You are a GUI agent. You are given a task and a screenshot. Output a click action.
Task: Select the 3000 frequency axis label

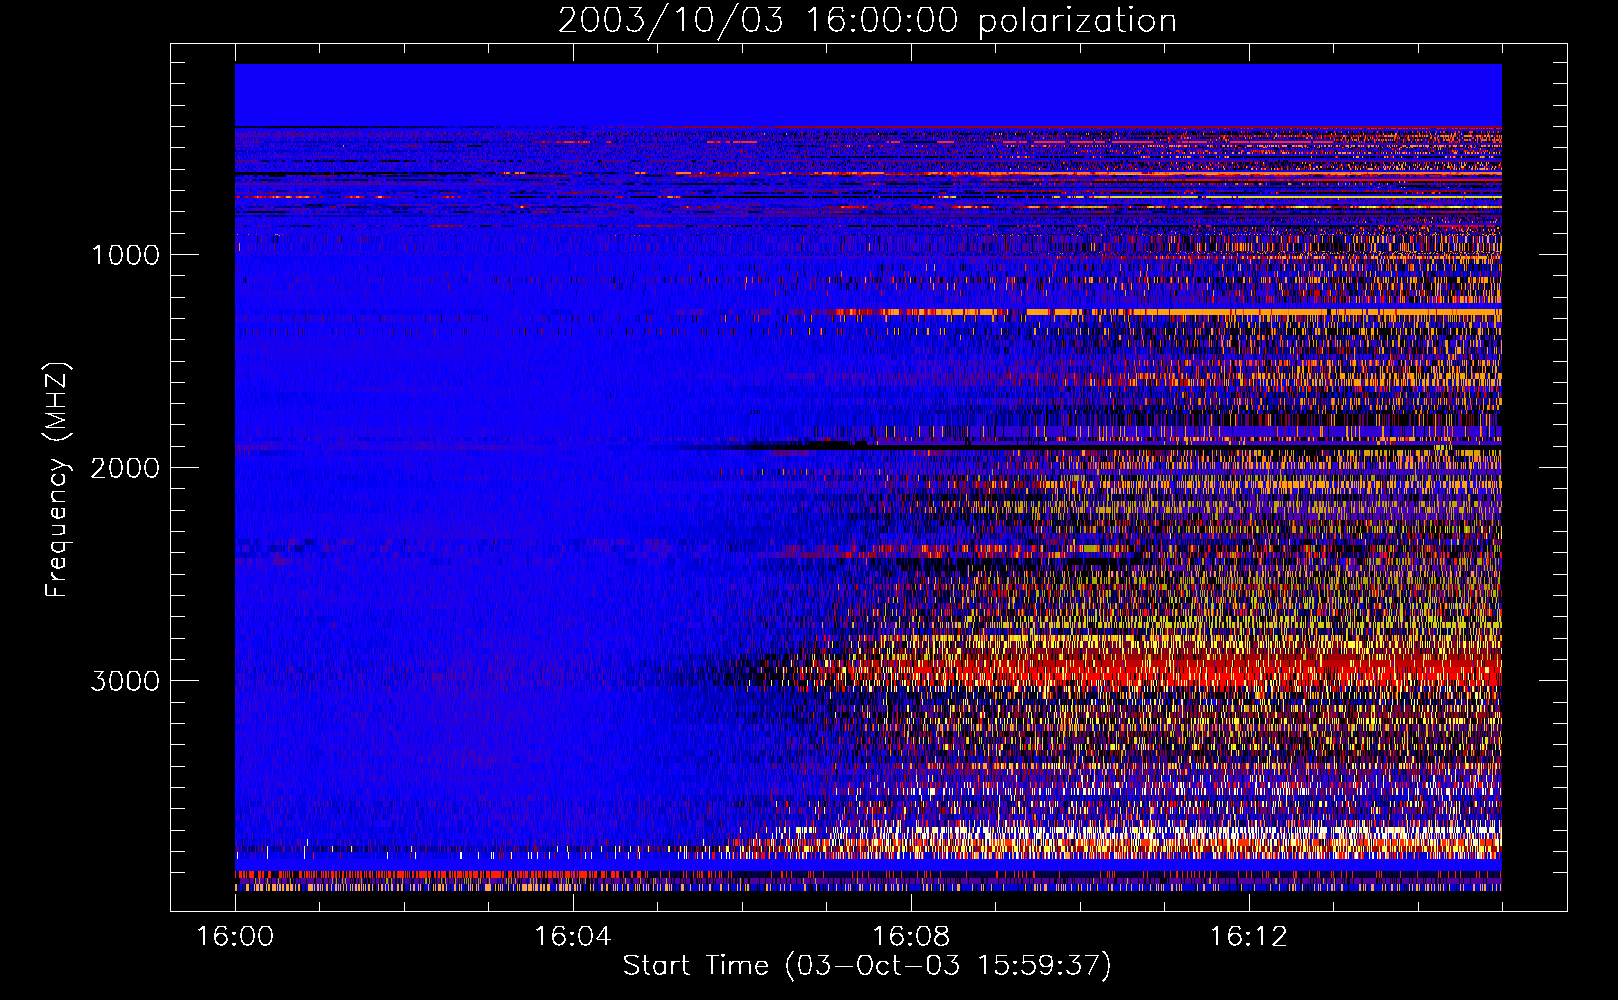tap(125, 681)
